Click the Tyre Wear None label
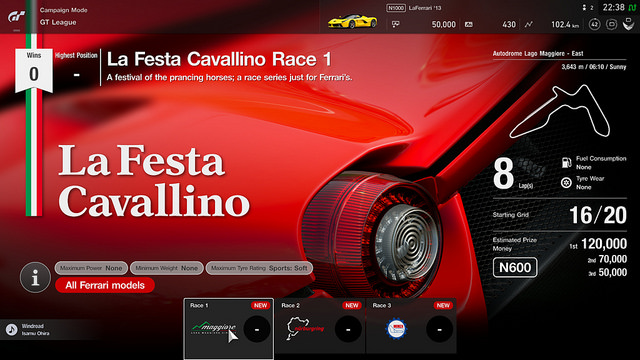This screenshot has width=640, height=360. 590,183
